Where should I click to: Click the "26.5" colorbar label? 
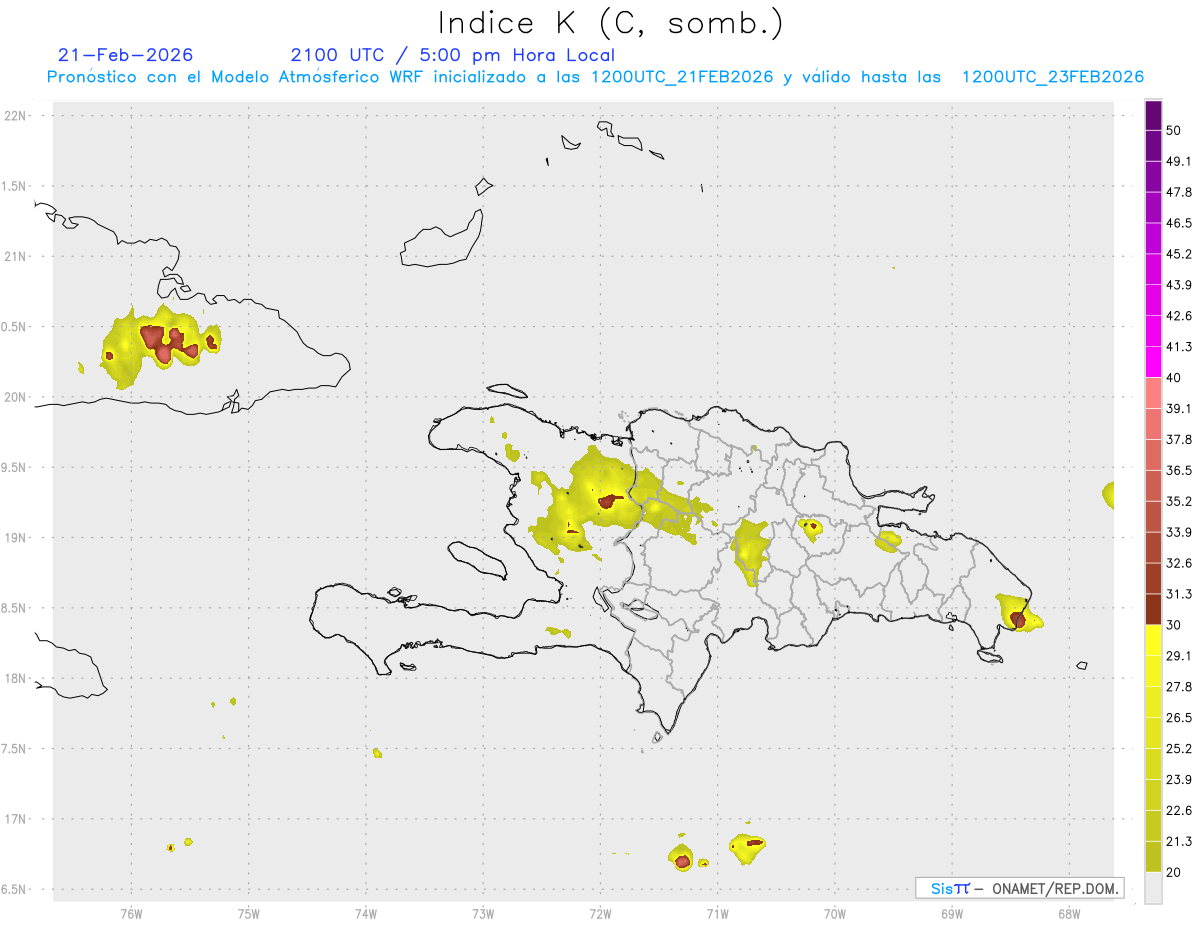click(x=1179, y=718)
